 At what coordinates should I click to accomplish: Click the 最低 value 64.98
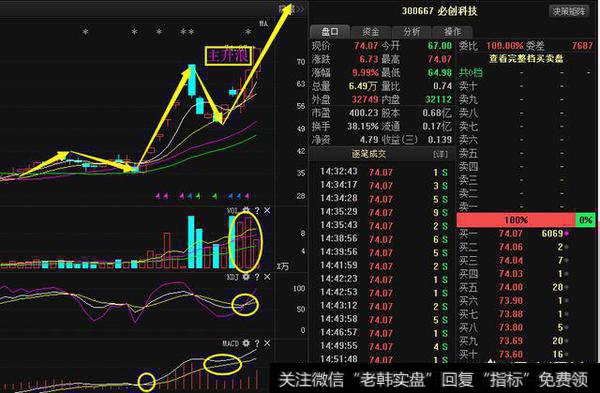click(x=440, y=73)
